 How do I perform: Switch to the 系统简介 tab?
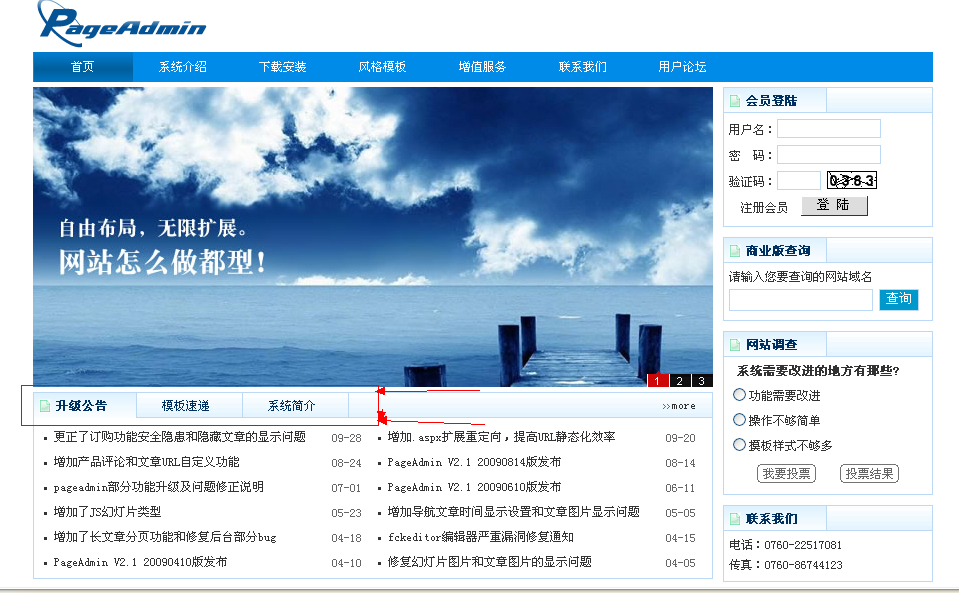291,406
